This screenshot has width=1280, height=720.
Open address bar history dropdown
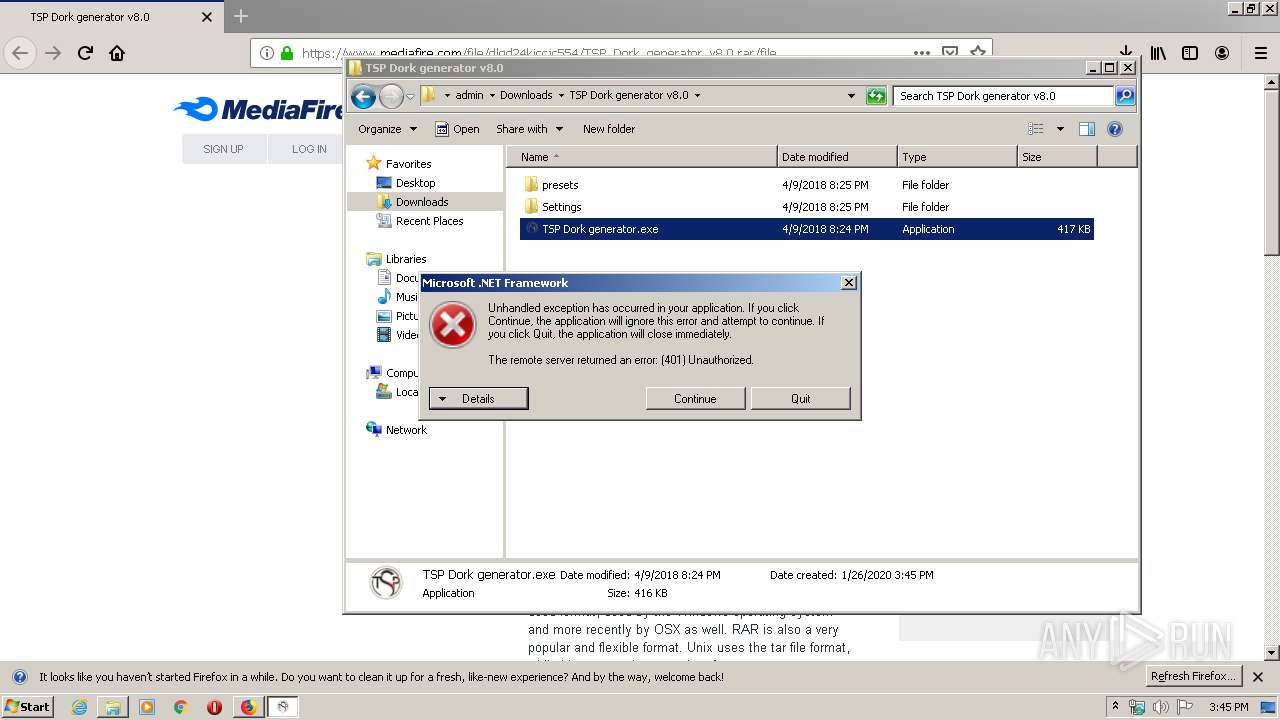click(x=851, y=96)
